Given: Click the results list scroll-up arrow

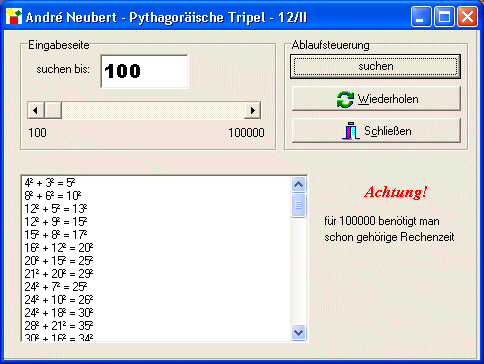Looking at the screenshot, I should coord(298,184).
